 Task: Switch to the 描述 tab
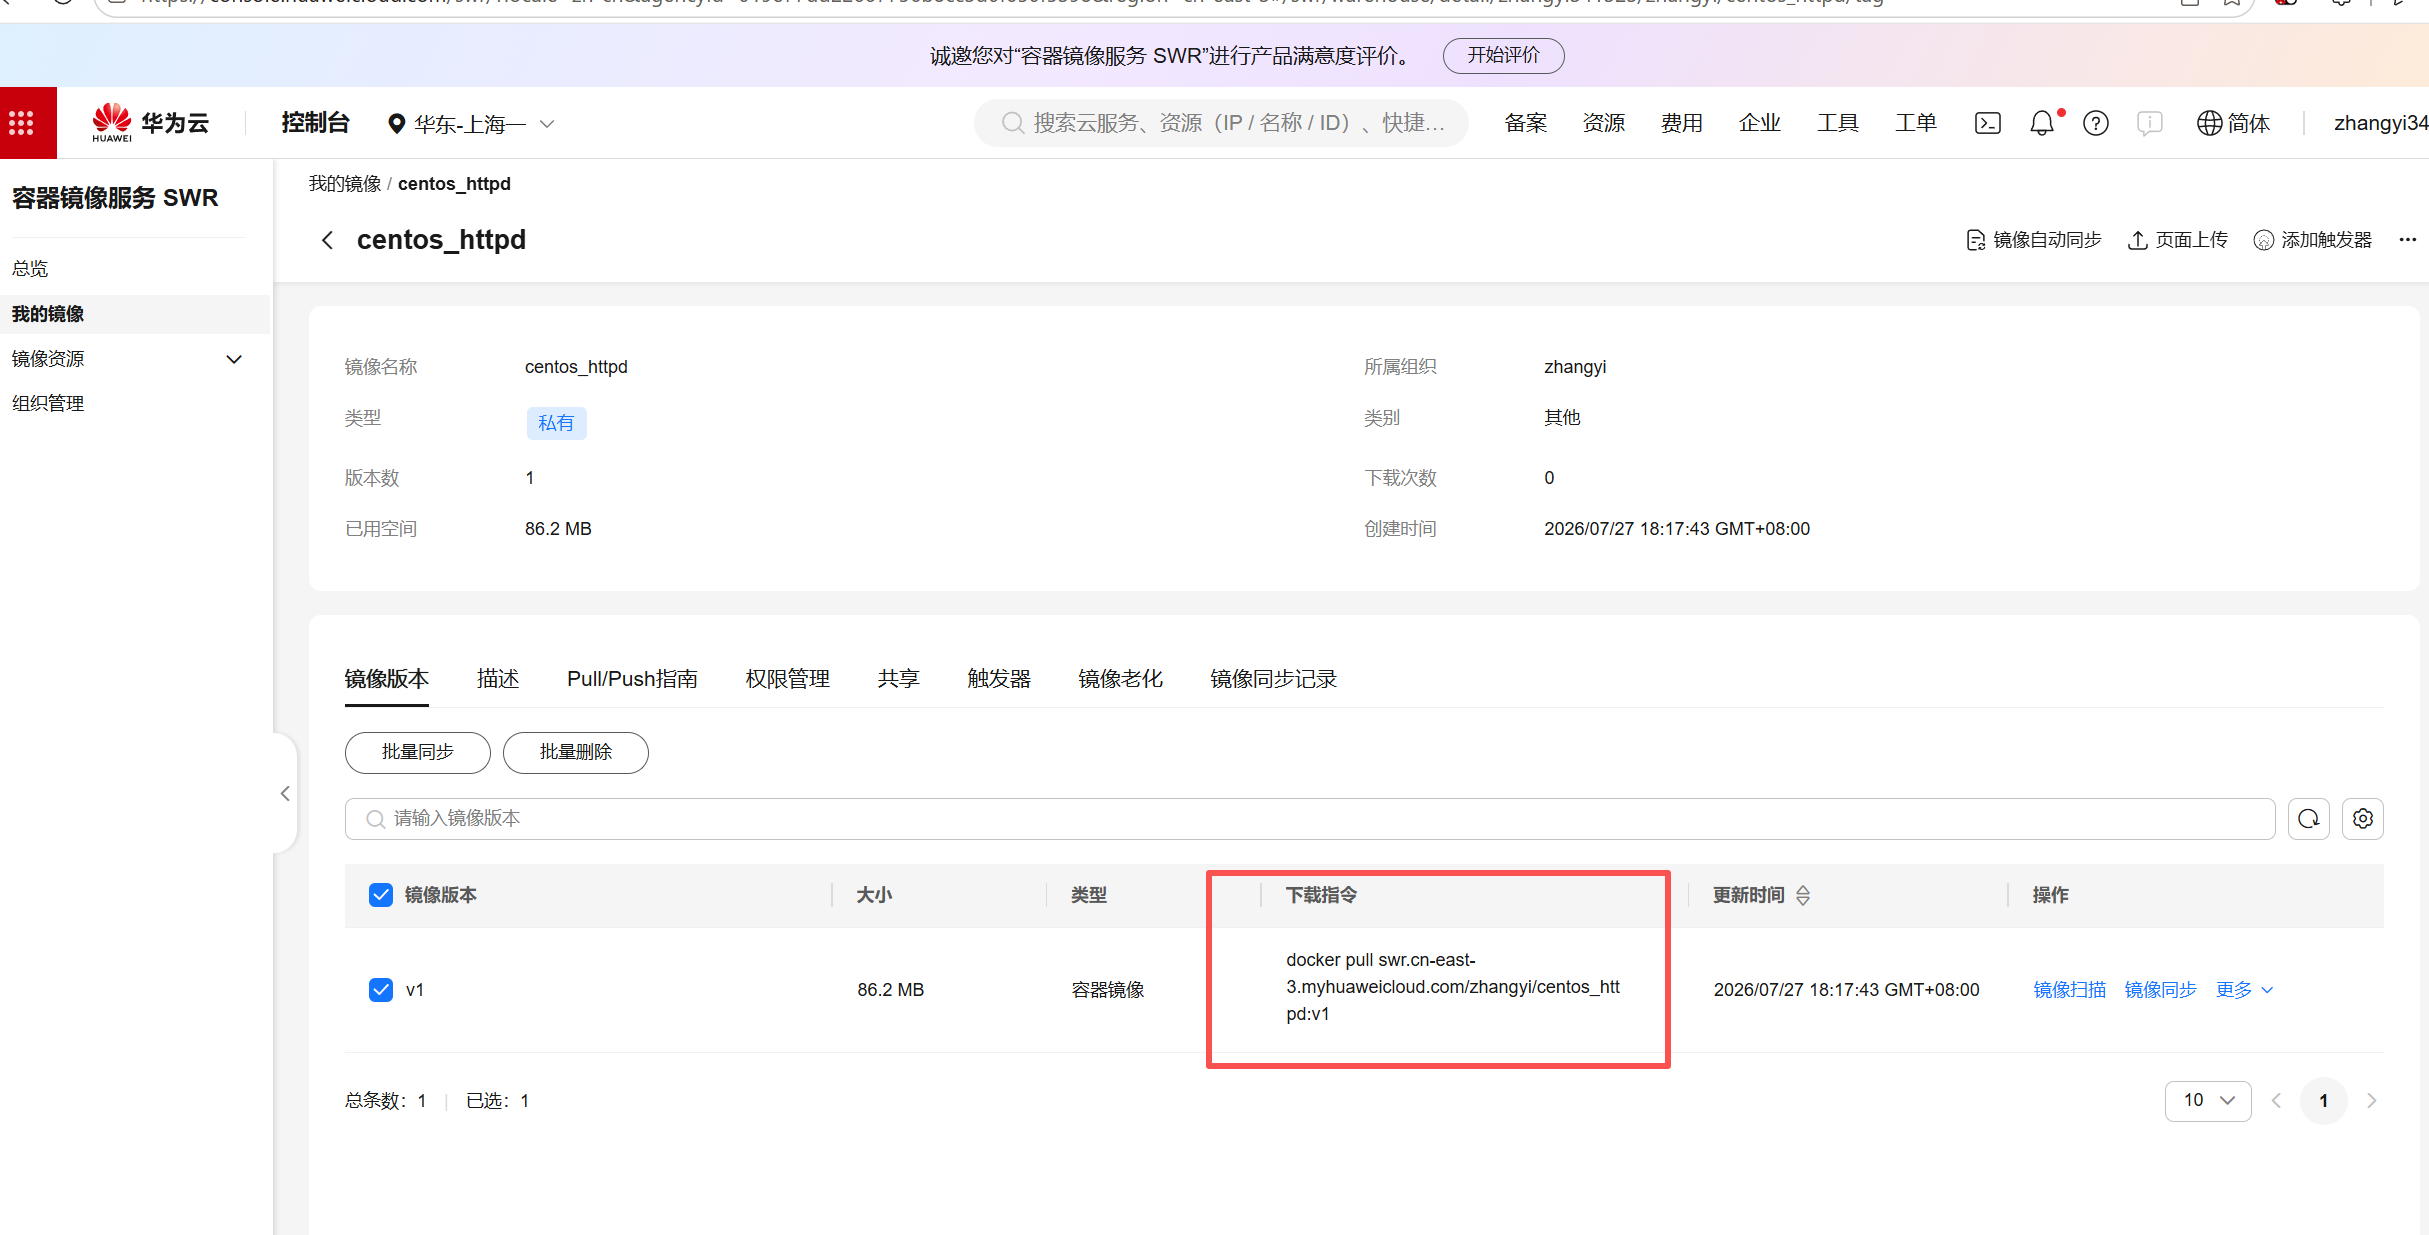498,679
